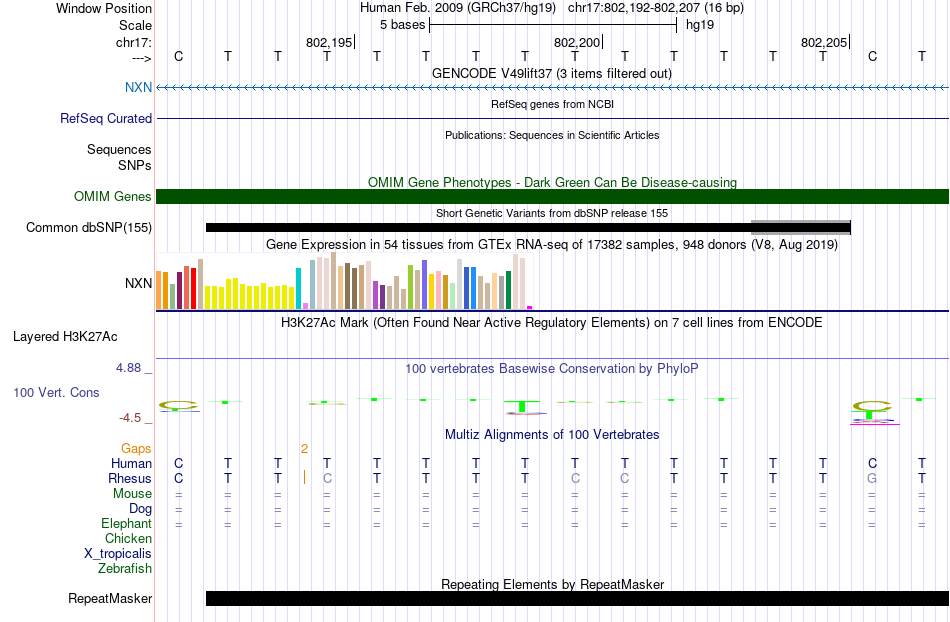The width and height of the screenshot is (950, 622).
Task: Click the orange insertion bar in Rhesus row
Action: tap(304, 477)
